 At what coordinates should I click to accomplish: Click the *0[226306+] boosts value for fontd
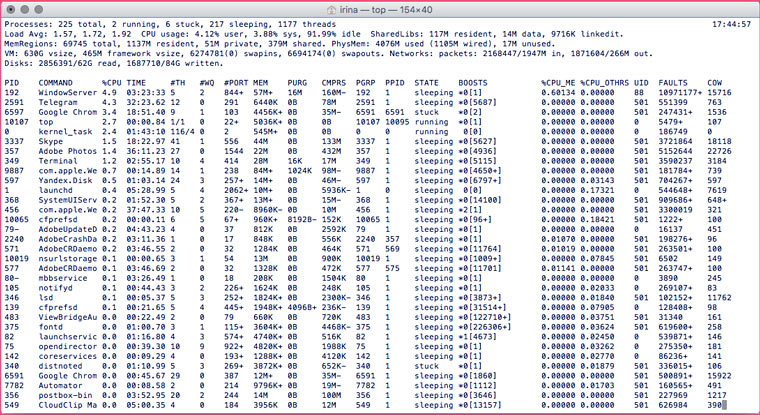(x=485, y=327)
